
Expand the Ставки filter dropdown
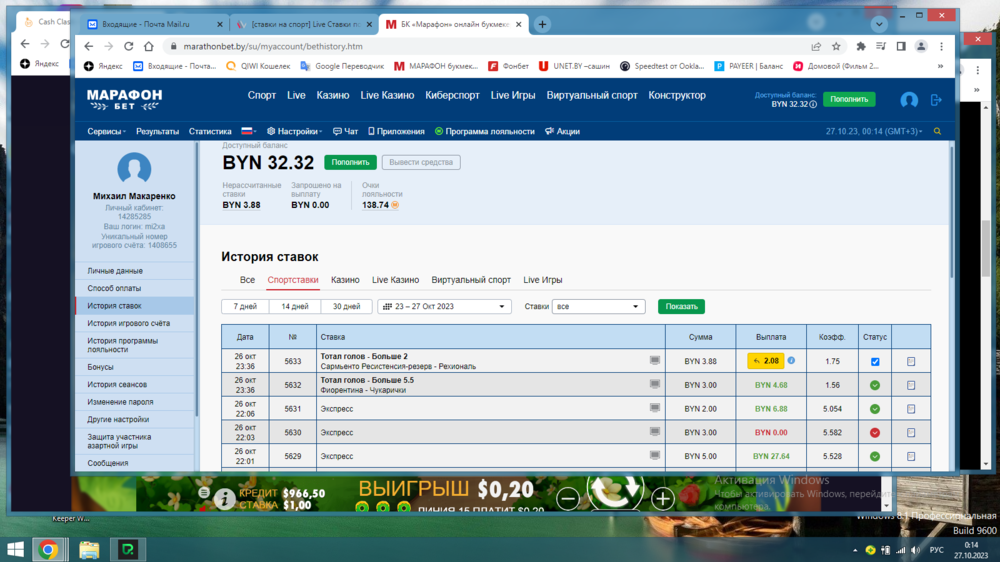point(598,307)
